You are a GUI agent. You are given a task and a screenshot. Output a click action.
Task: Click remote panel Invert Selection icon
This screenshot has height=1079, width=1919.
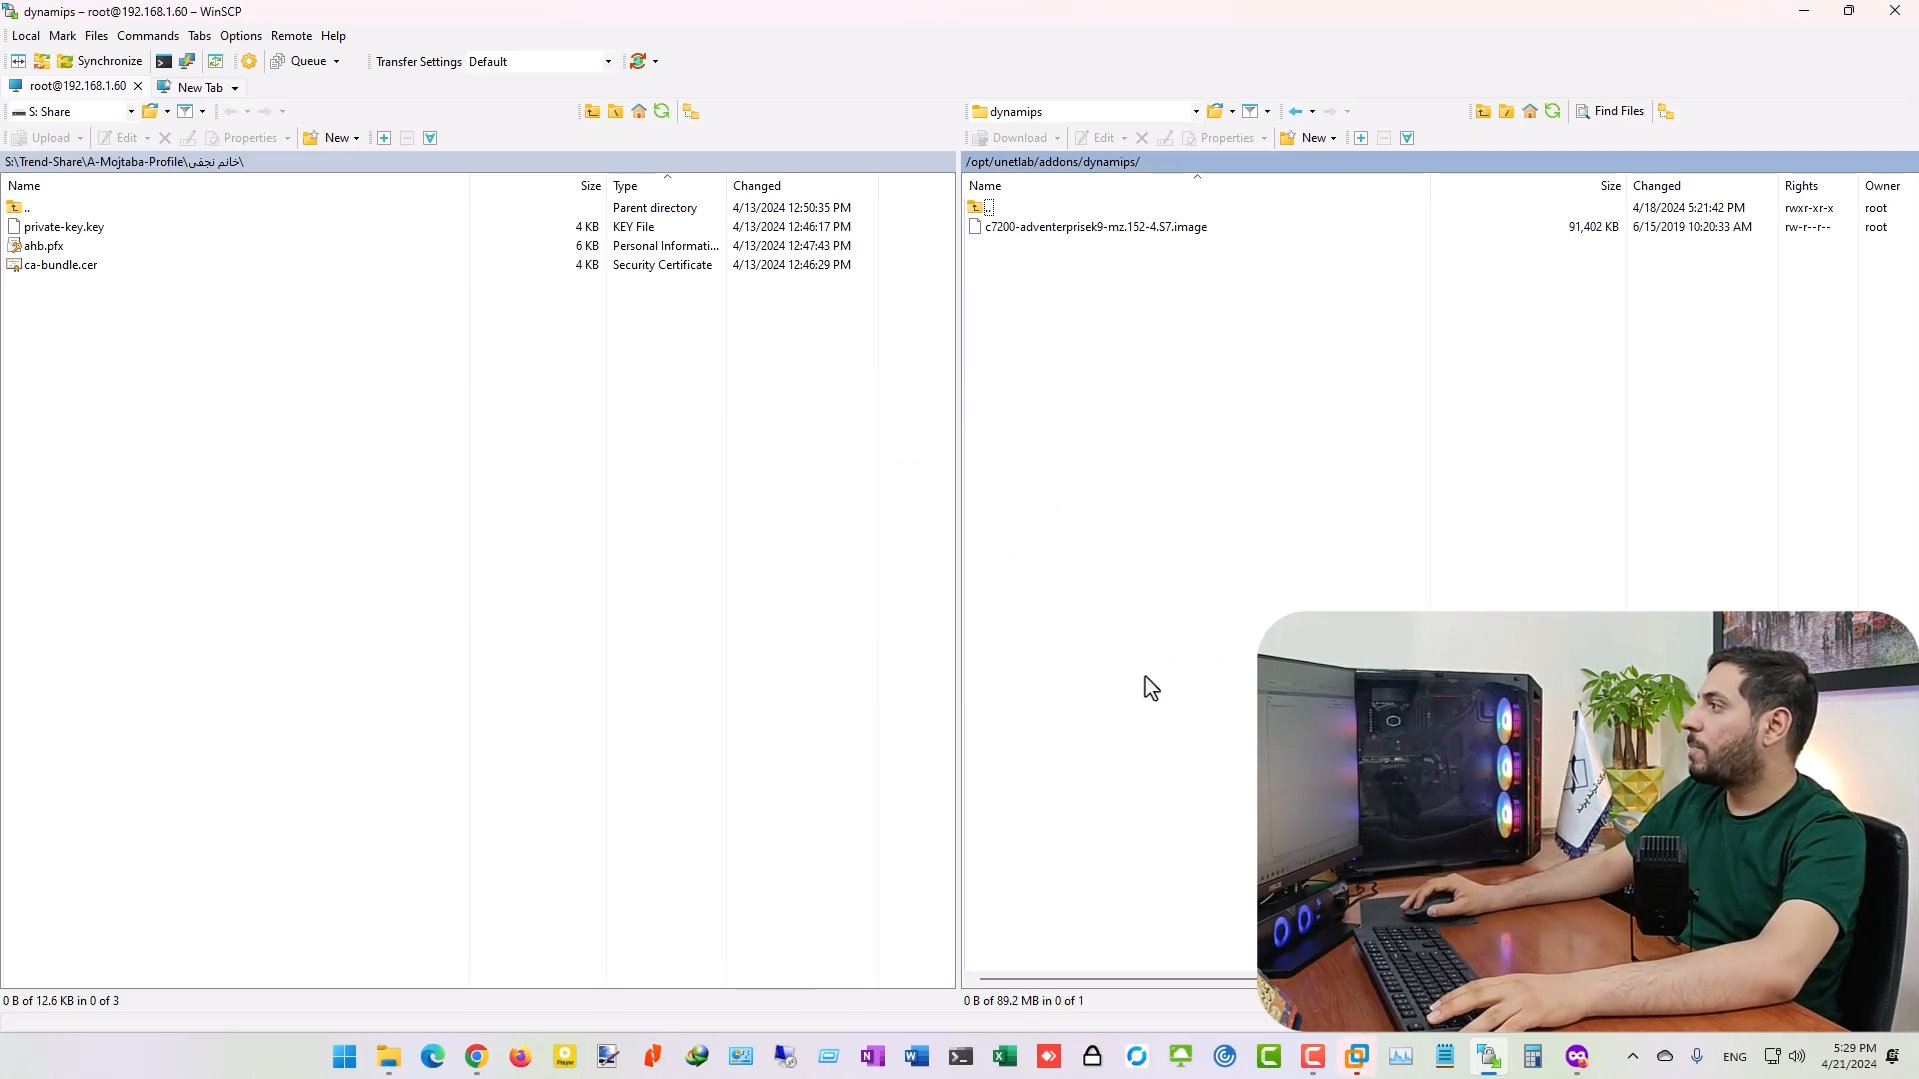click(1407, 138)
